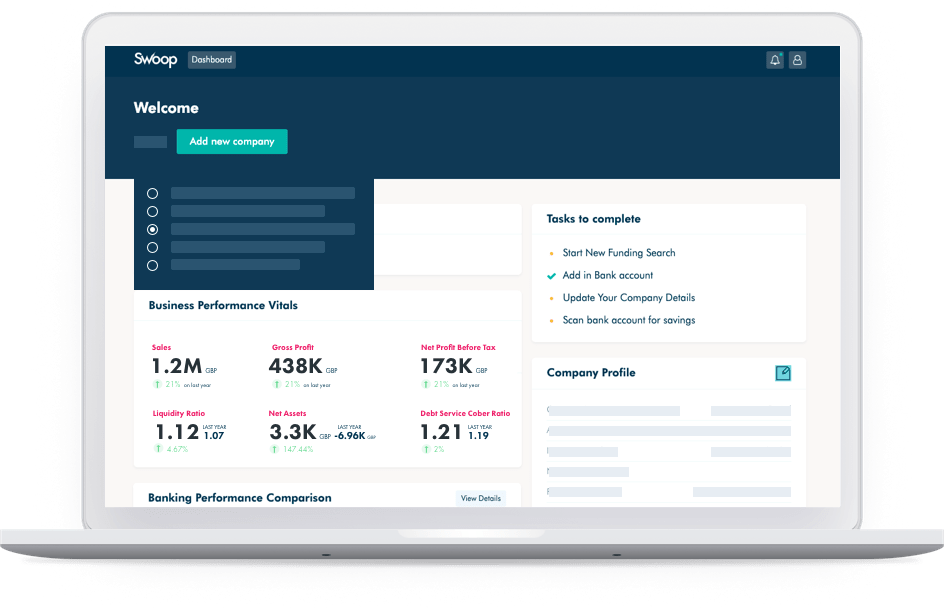Click the currently selected company row
Viewport: 944px width, 609px height.
pyautogui.click(x=262, y=229)
